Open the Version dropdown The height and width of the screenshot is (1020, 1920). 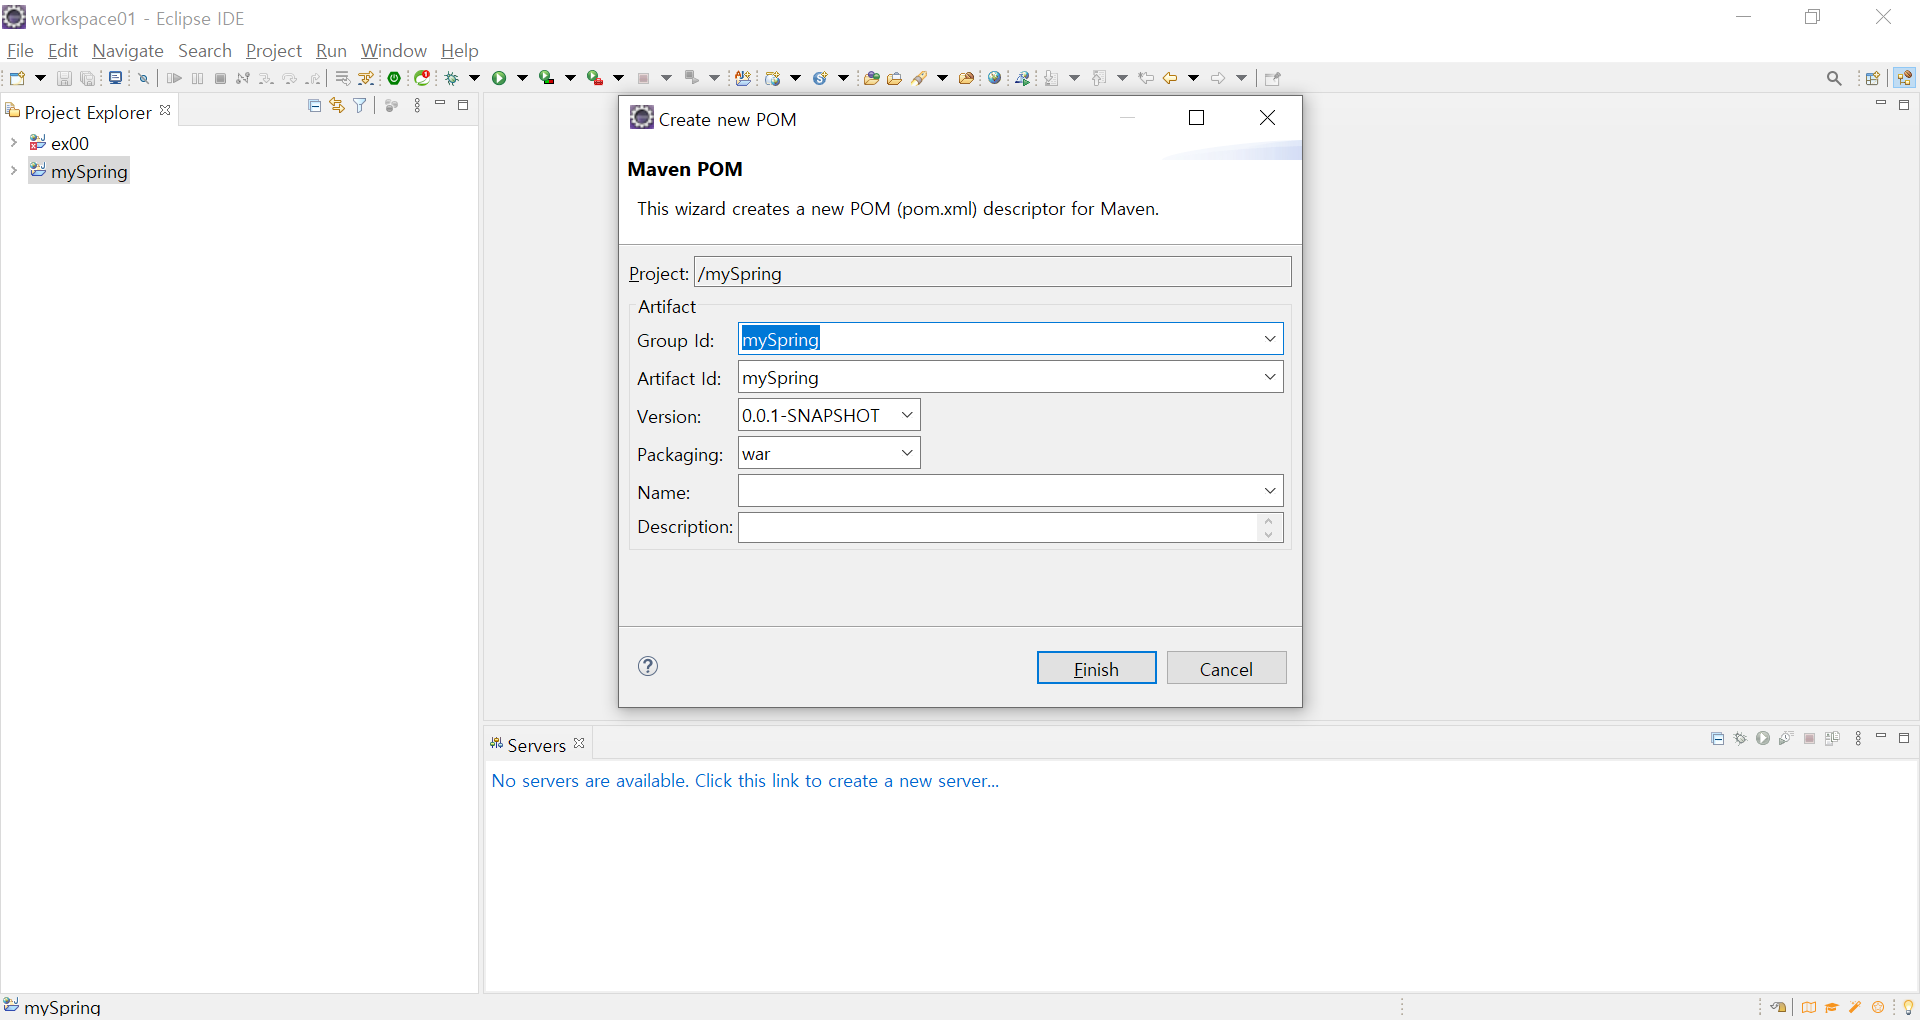pyautogui.click(x=907, y=415)
